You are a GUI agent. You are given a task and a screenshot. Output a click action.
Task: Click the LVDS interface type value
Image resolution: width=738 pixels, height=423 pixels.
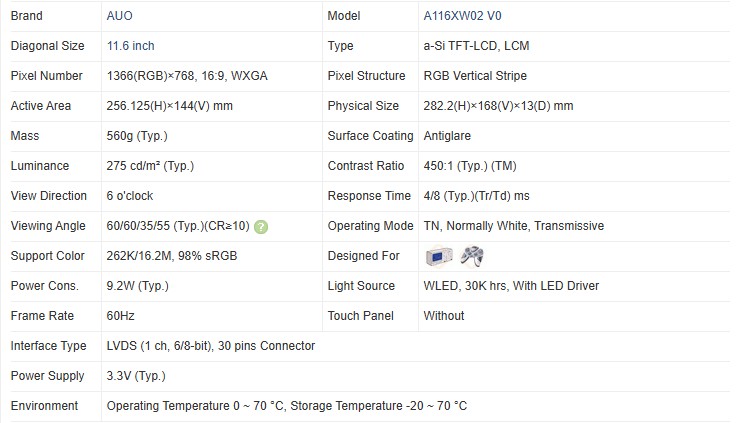(x=210, y=346)
